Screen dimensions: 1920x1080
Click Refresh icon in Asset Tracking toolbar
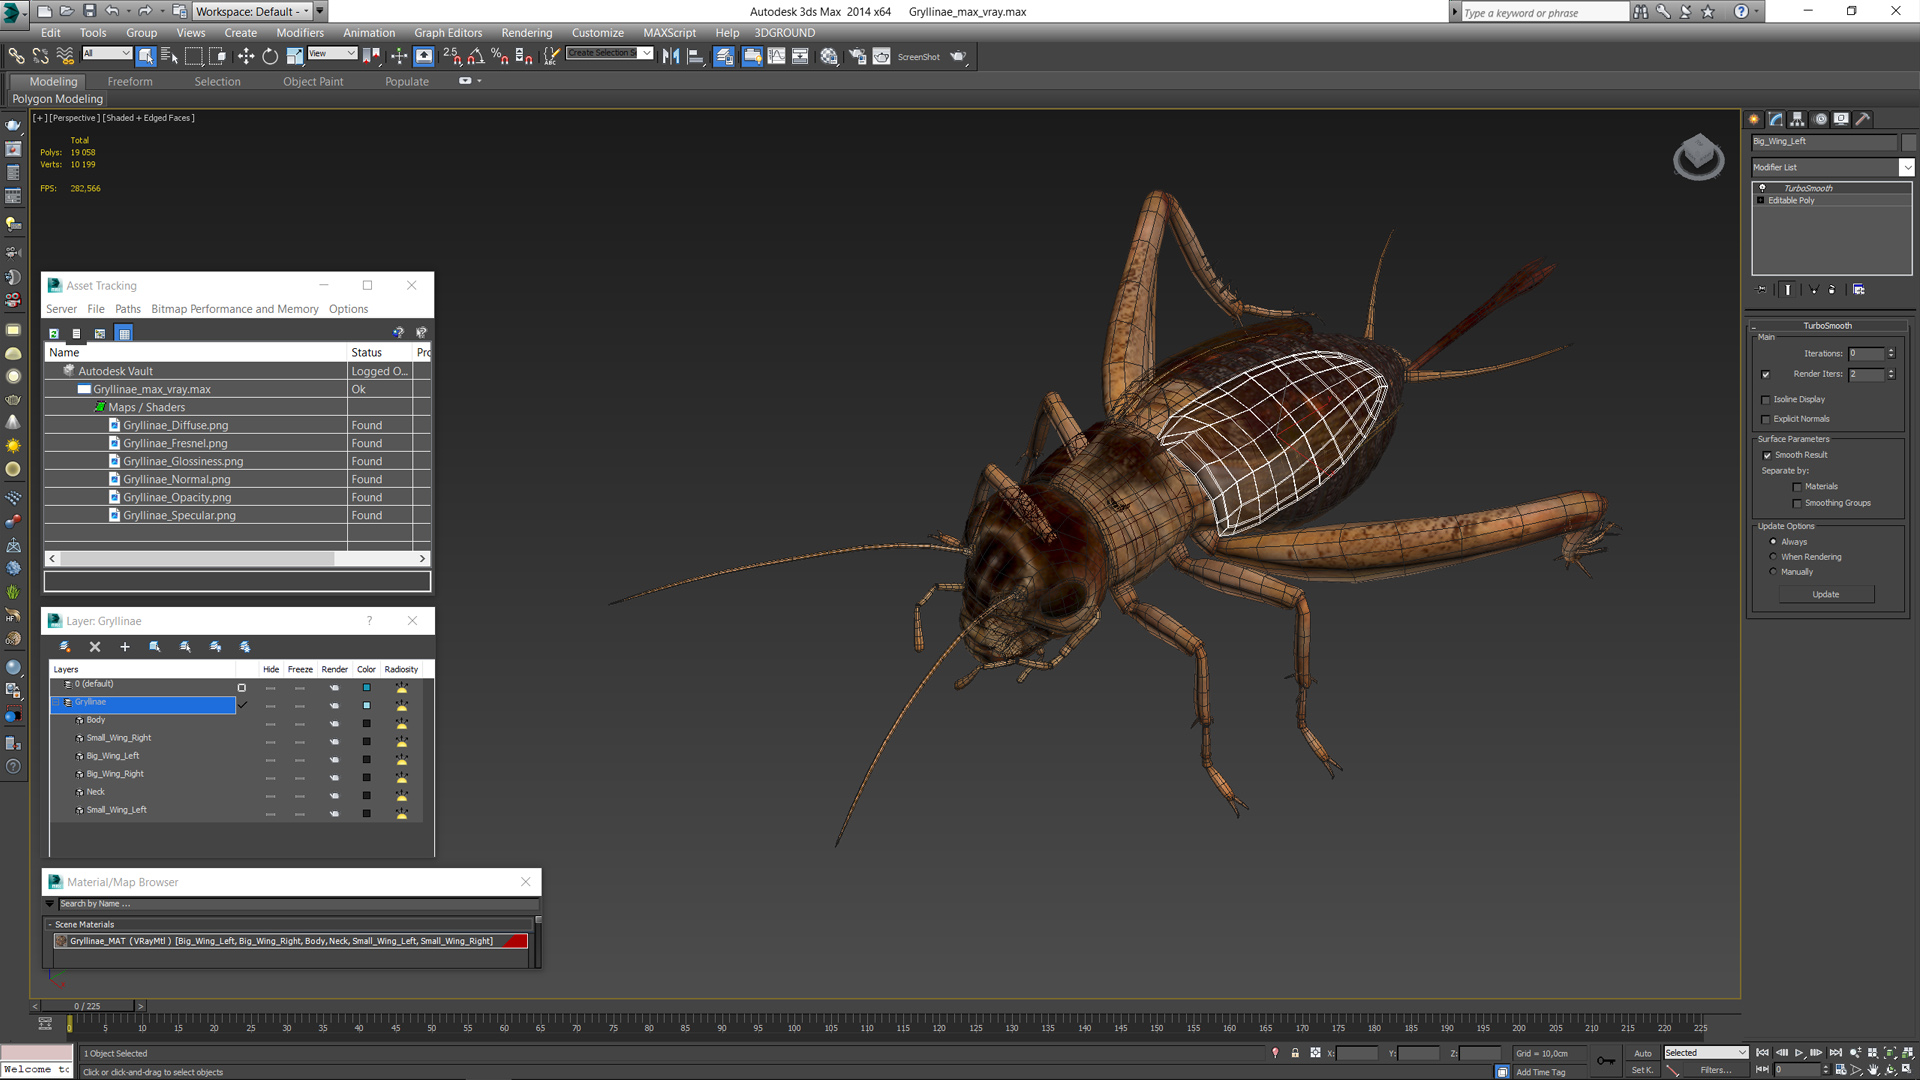(54, 333)
